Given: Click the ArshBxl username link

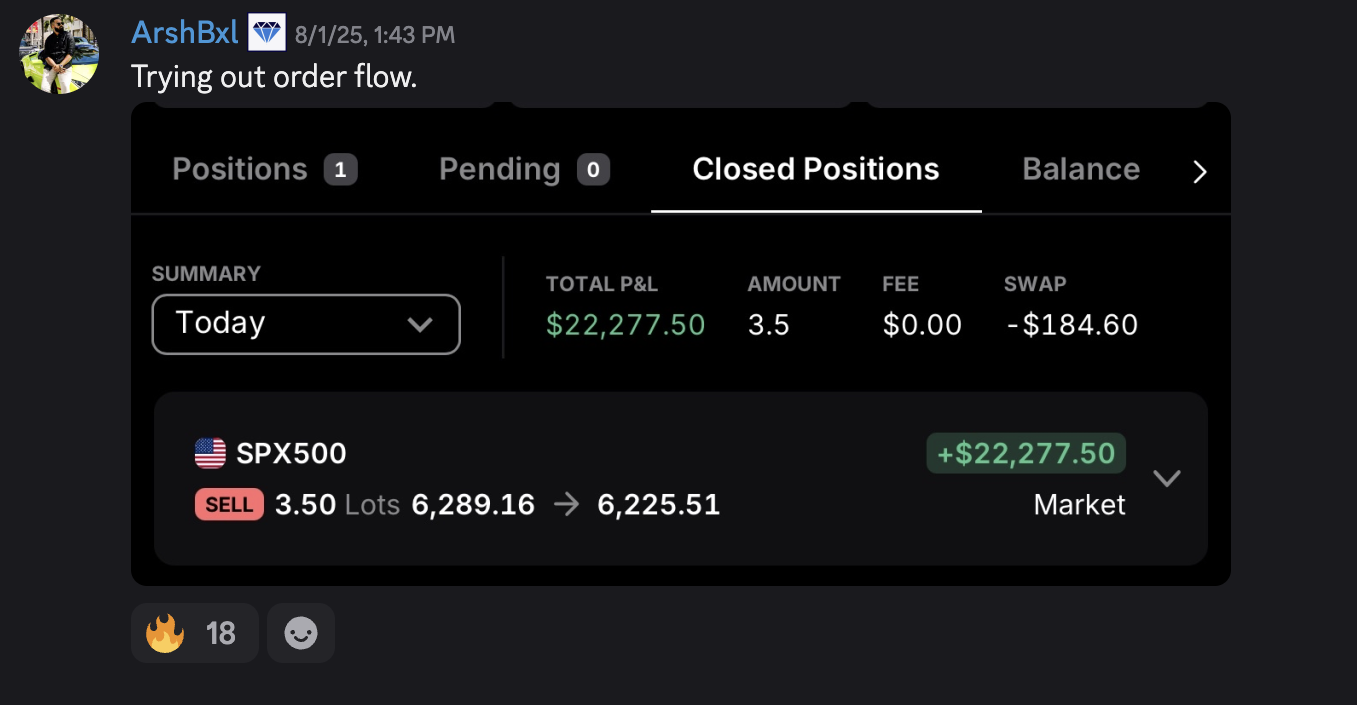Looking at the screenshot, I should (x=185, y=33).
